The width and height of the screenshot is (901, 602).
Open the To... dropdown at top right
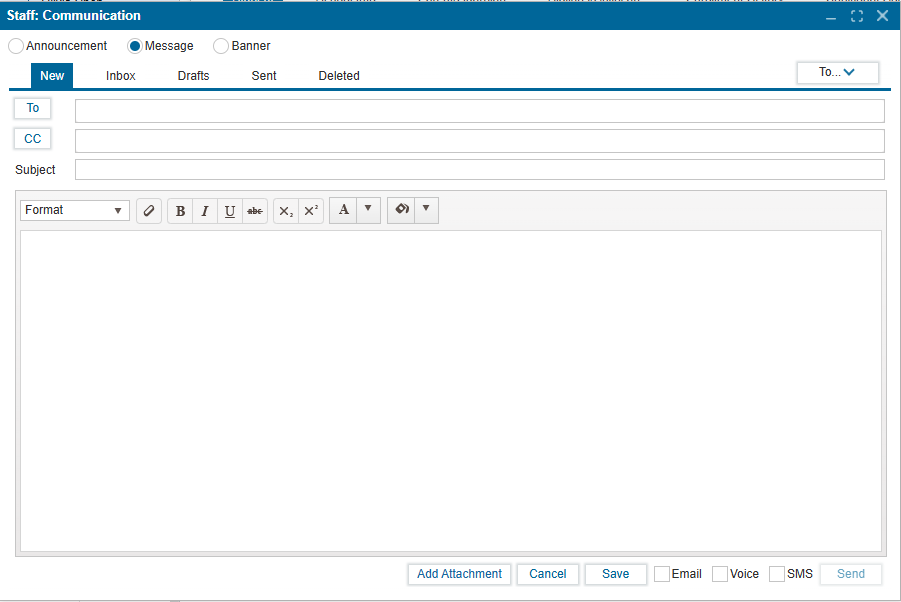[x=837, y=72]
